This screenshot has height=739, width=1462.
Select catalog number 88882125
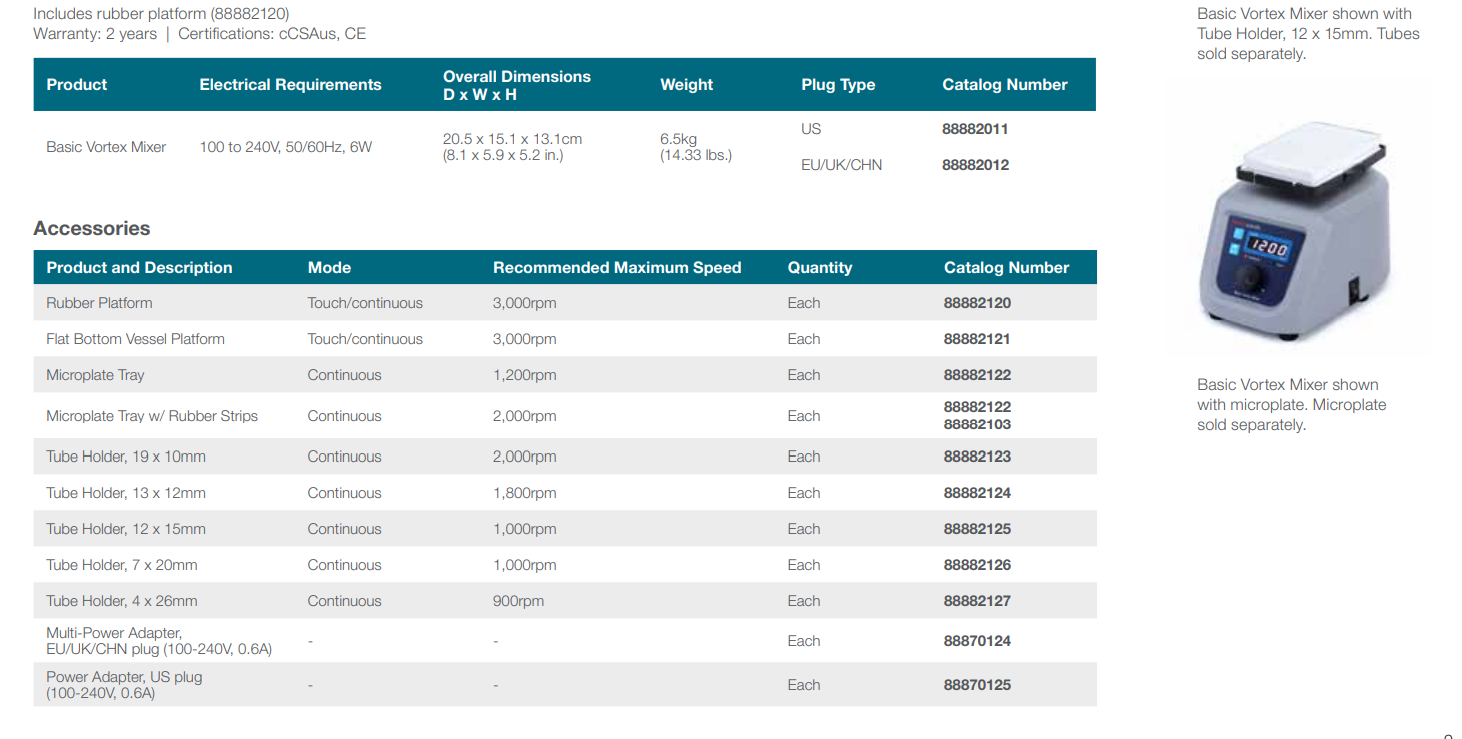[x=977, y=529]
